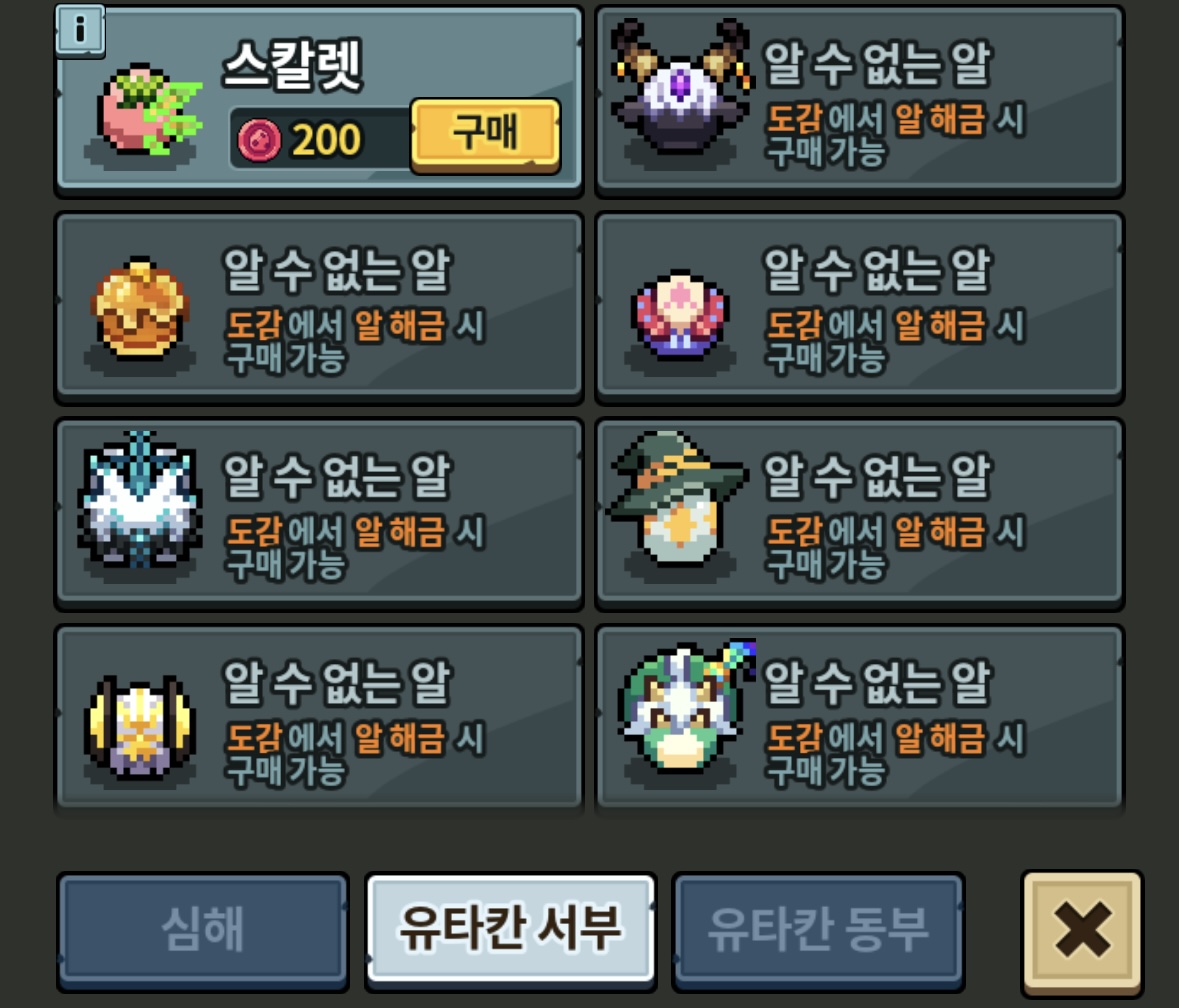Viewport: 1179px width, 1008px height.
Task: Click the red coin currency icon
Action: coord(259,140)
